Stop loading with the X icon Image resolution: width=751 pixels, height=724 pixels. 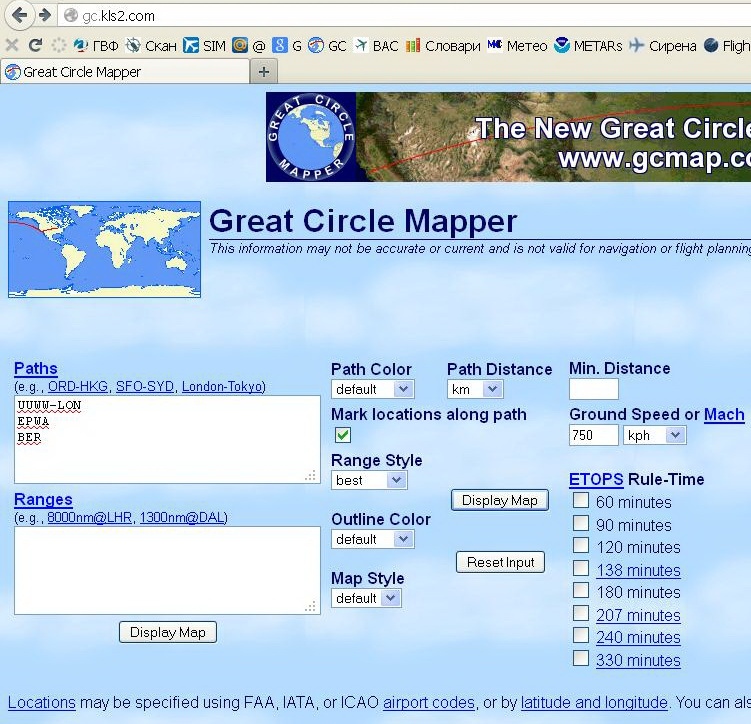click(12, 45)
